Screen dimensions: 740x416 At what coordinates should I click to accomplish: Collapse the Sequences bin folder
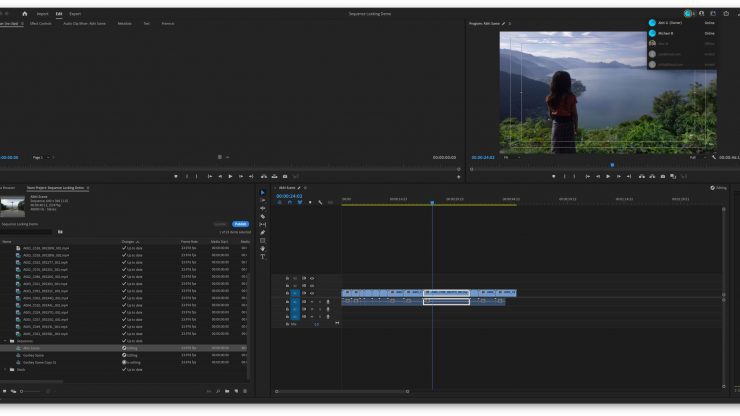pos(4,340)
